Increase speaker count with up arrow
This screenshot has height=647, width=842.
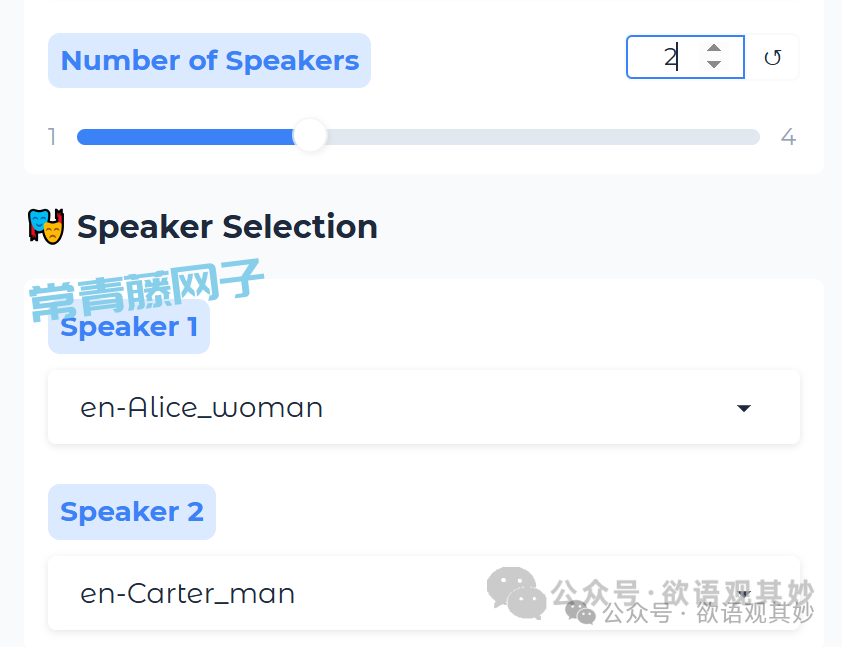click(x=714, y=49)
